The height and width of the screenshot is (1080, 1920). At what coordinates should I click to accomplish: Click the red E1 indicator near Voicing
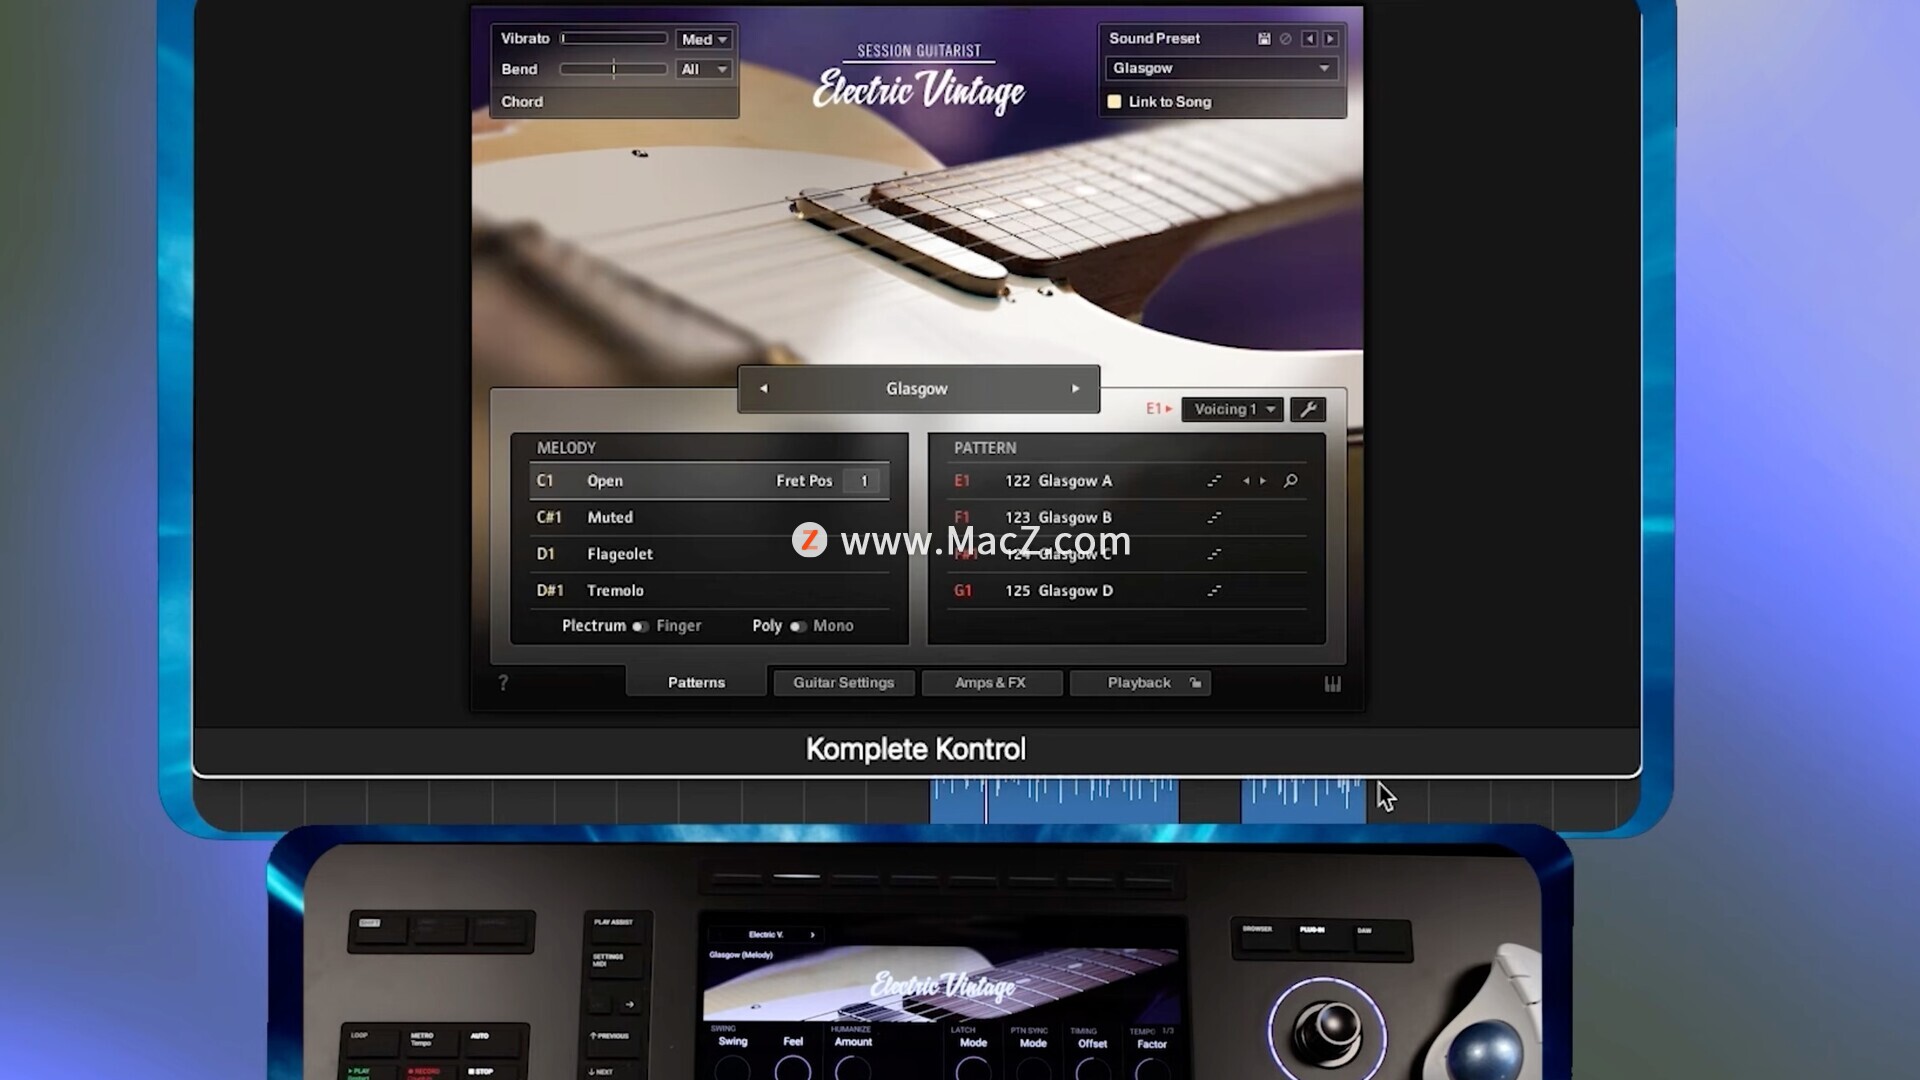coord(1158,409)
